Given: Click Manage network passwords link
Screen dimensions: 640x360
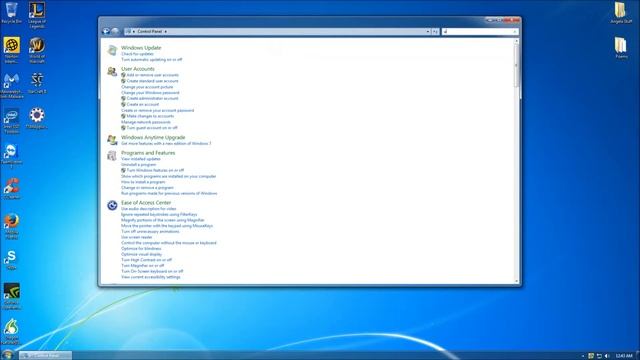Looking at the screenshot, I should (146, 122).
